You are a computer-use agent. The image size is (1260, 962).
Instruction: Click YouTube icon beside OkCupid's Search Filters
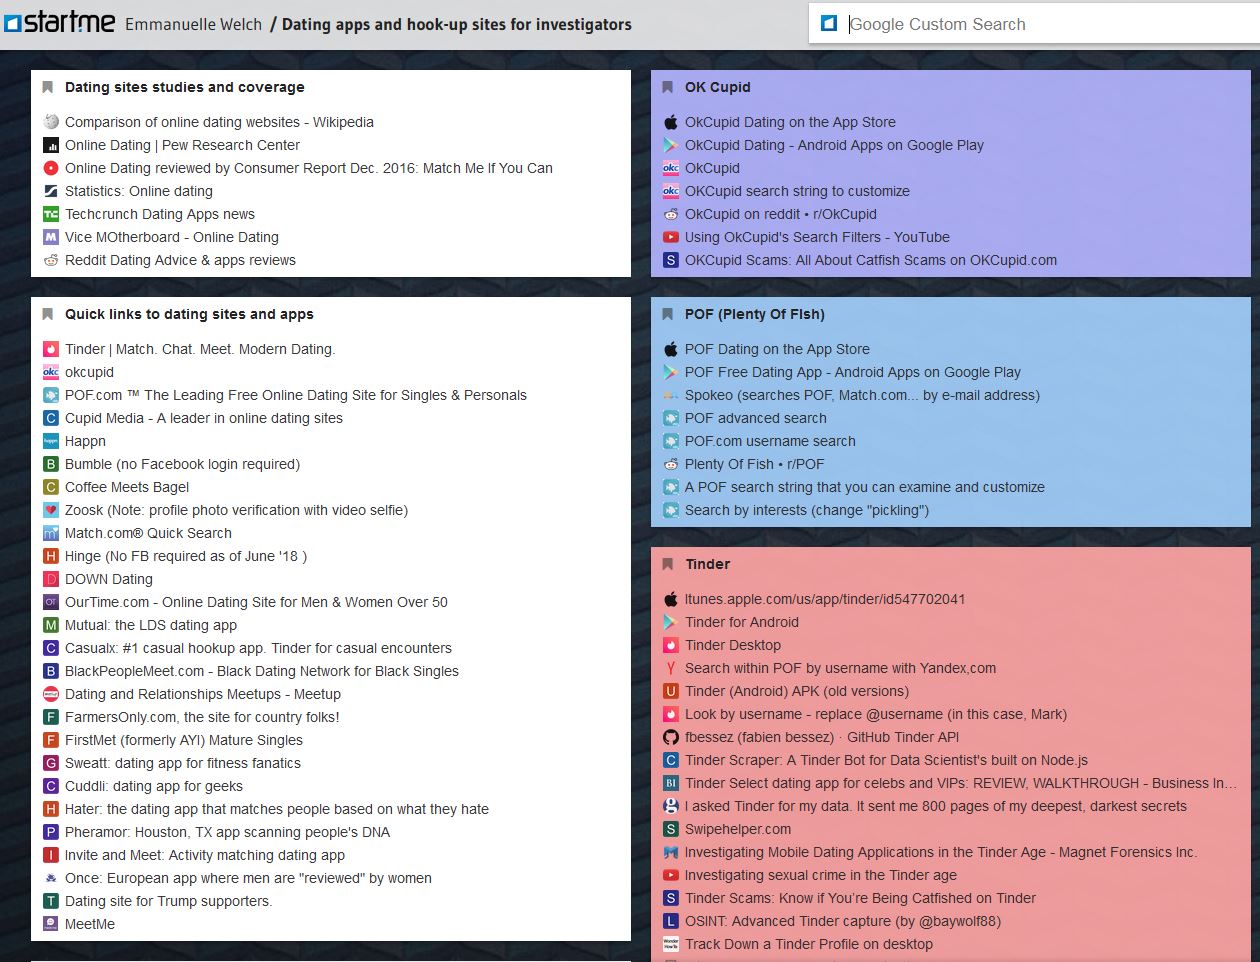[671, 237]
